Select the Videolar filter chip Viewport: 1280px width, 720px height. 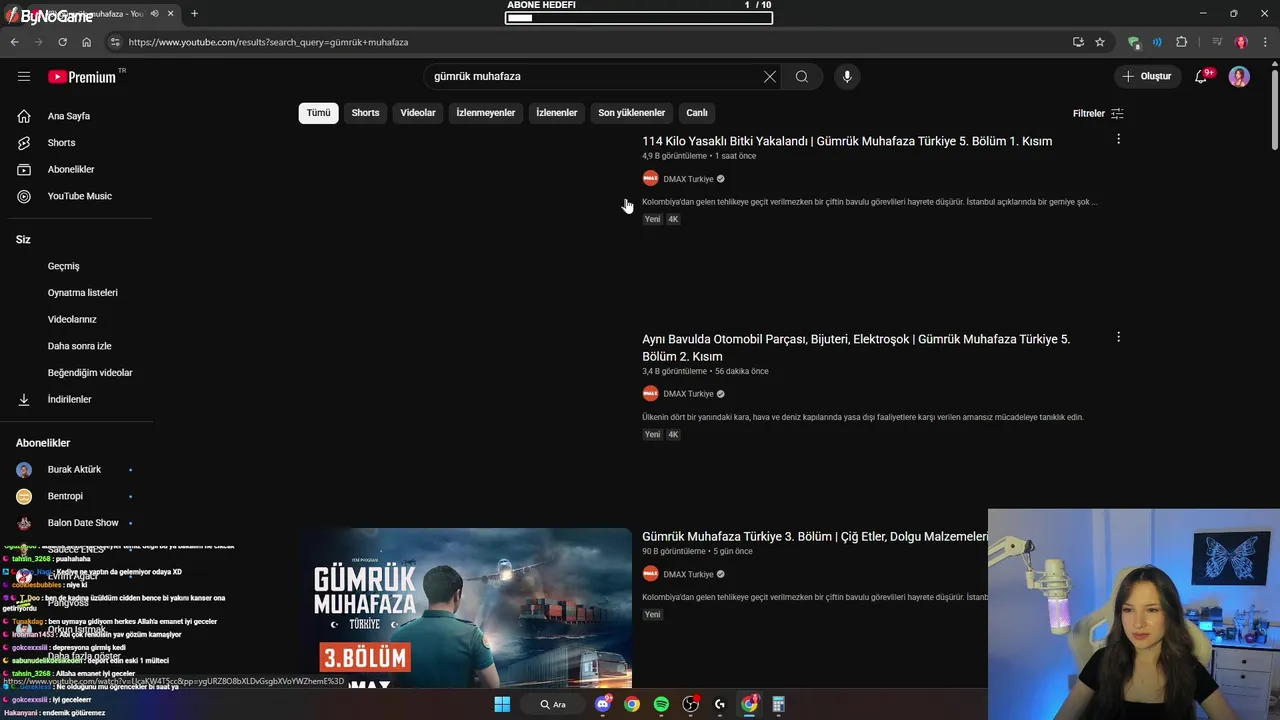point(418,113)
